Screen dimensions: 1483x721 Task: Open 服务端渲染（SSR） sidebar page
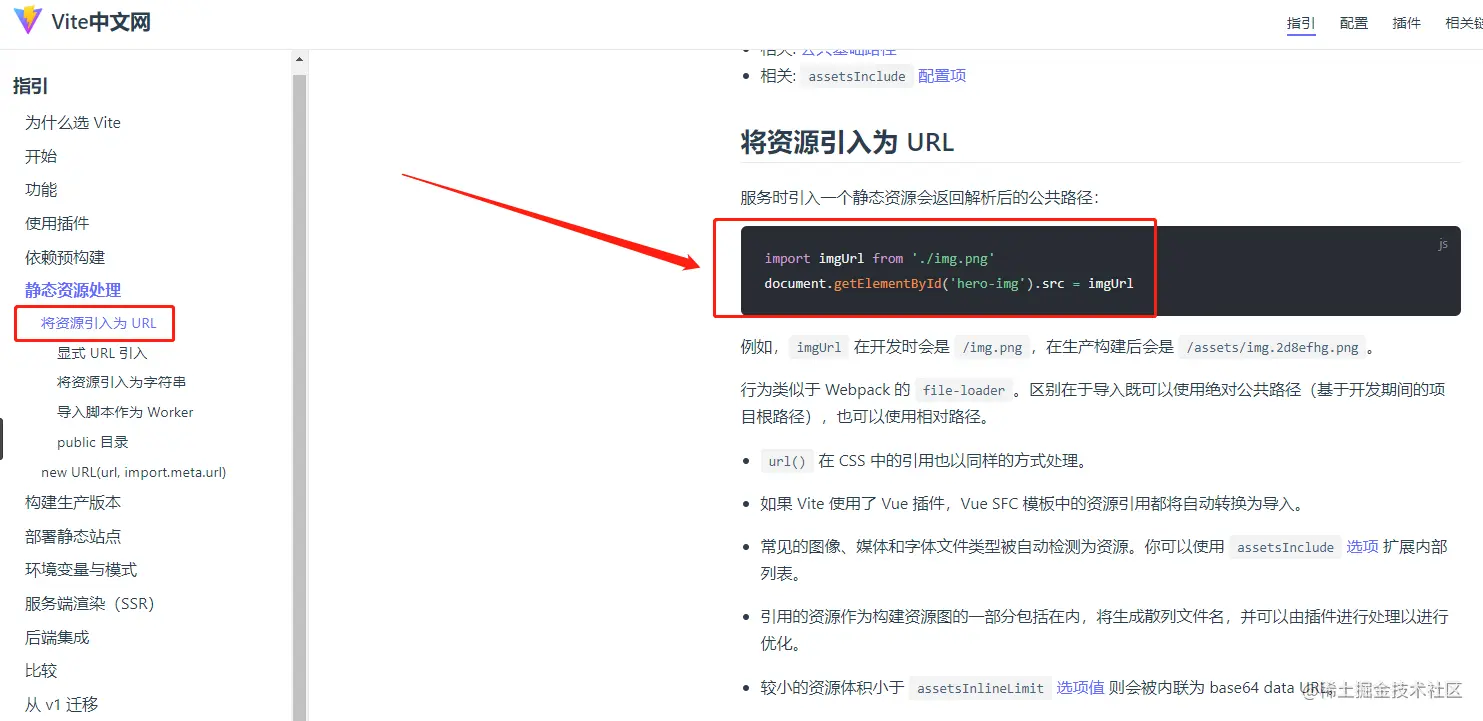[x=90, y=604]
